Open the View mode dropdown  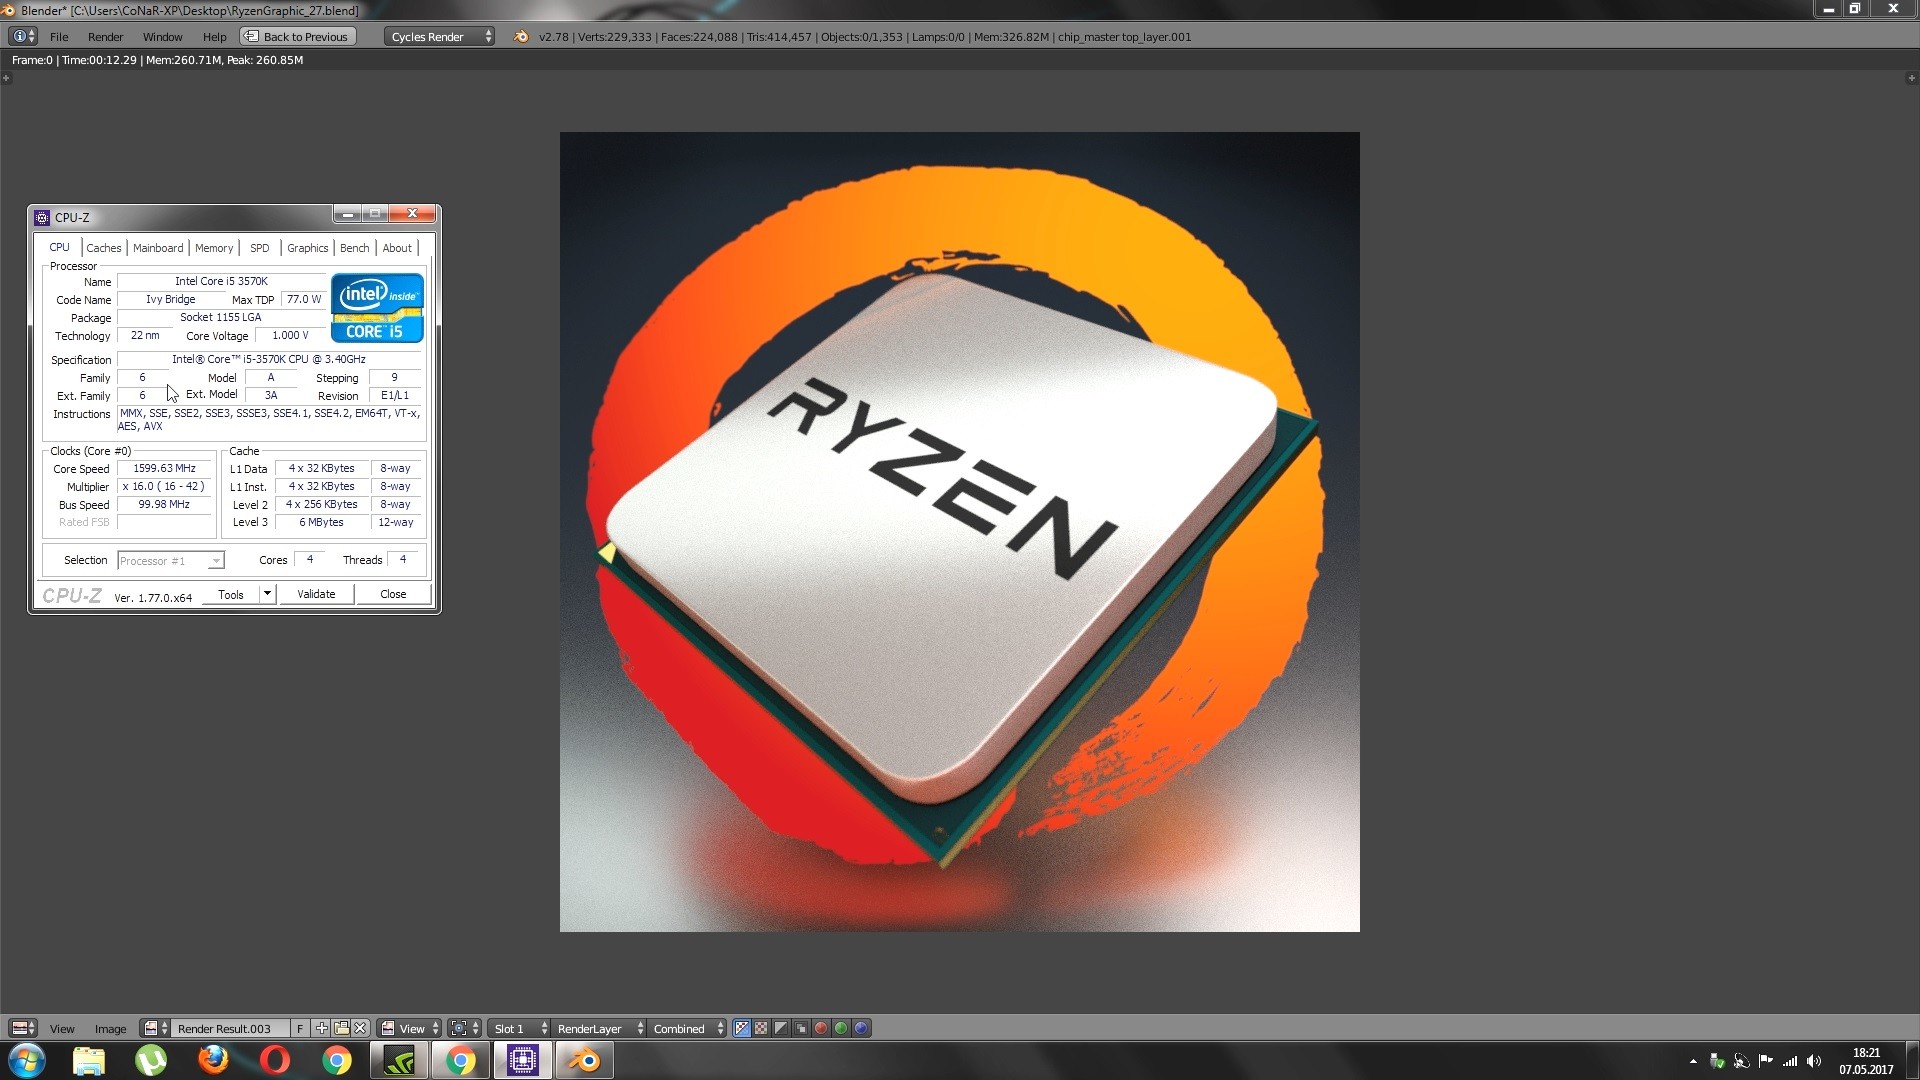pyautogui.click(x=410, y=1028)
